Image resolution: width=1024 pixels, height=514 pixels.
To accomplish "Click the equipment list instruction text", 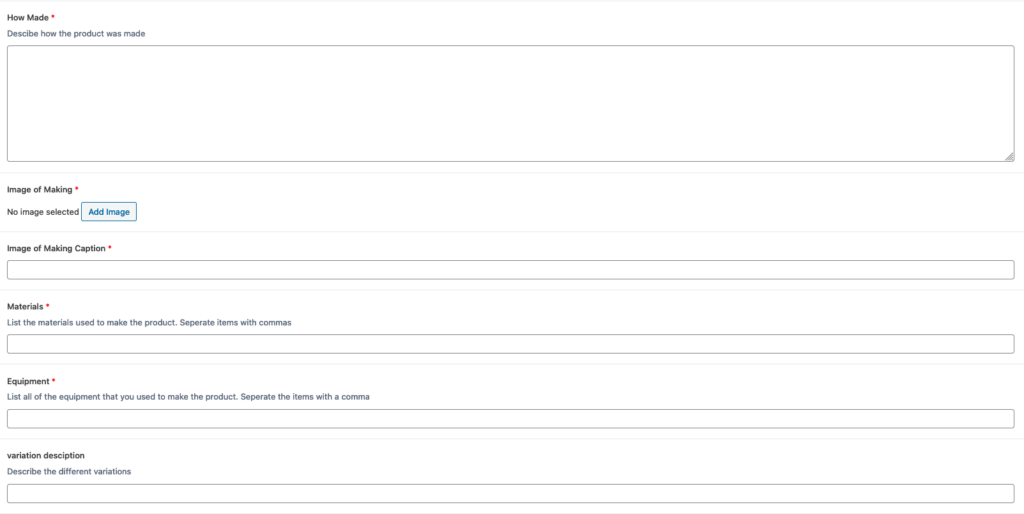I will 188,397.
